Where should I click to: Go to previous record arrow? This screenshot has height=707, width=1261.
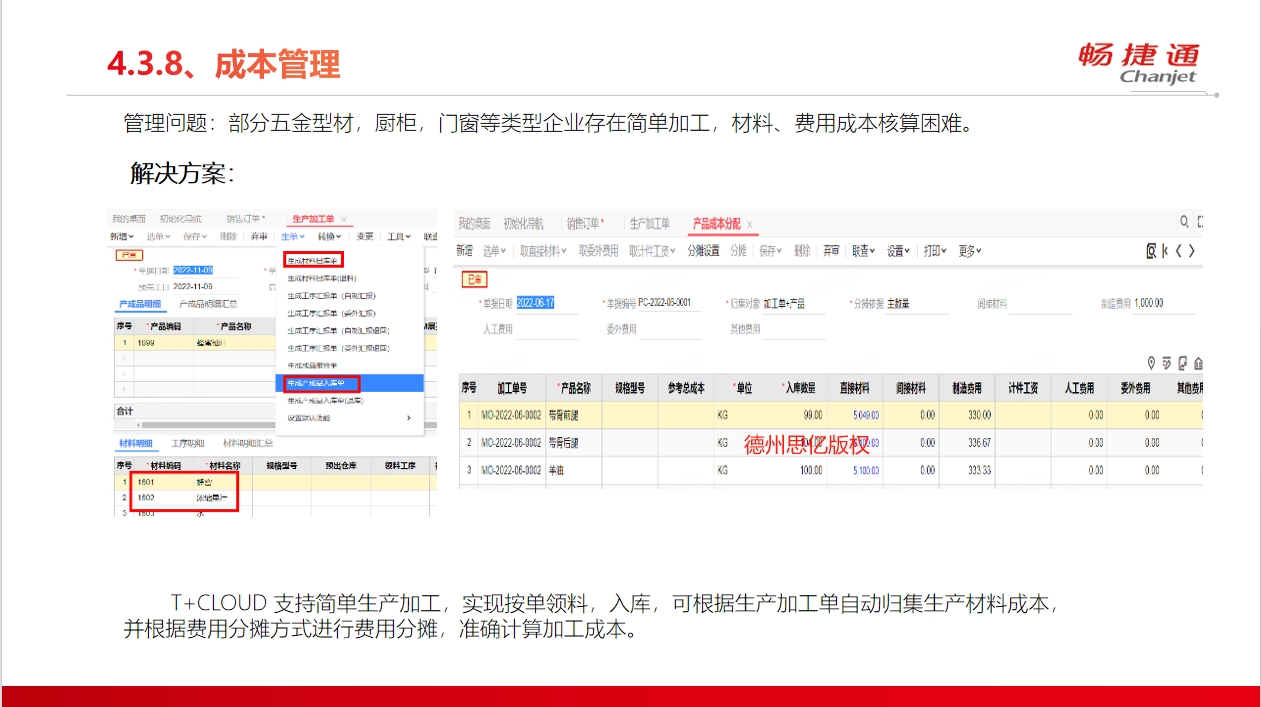pyautogui.click(x=1179, y=251)
